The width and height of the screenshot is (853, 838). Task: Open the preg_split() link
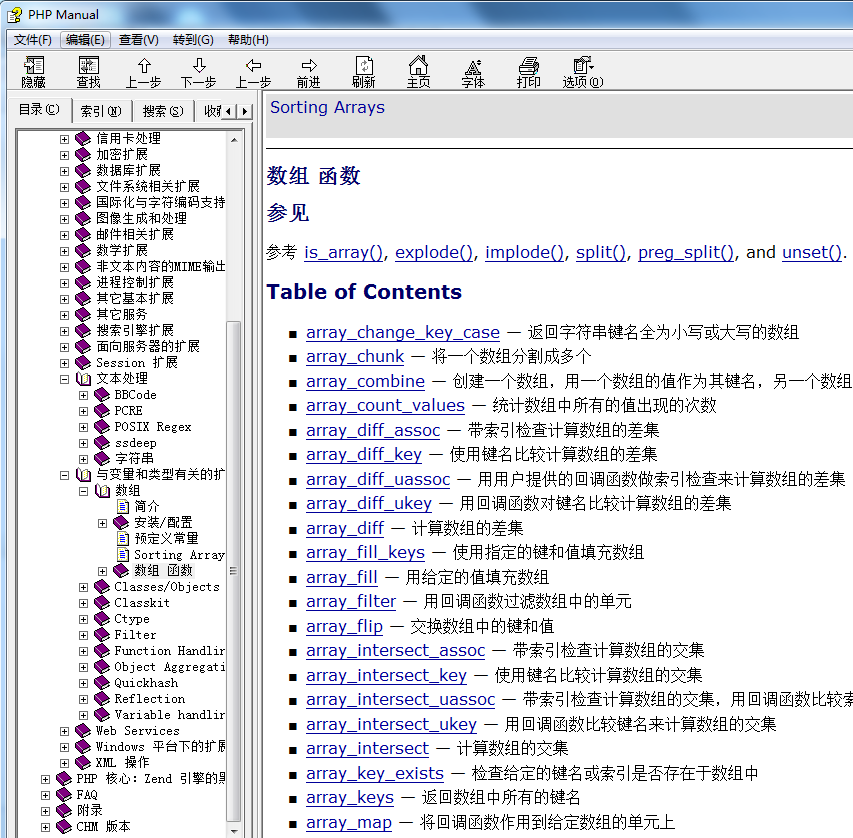[686, 252]
